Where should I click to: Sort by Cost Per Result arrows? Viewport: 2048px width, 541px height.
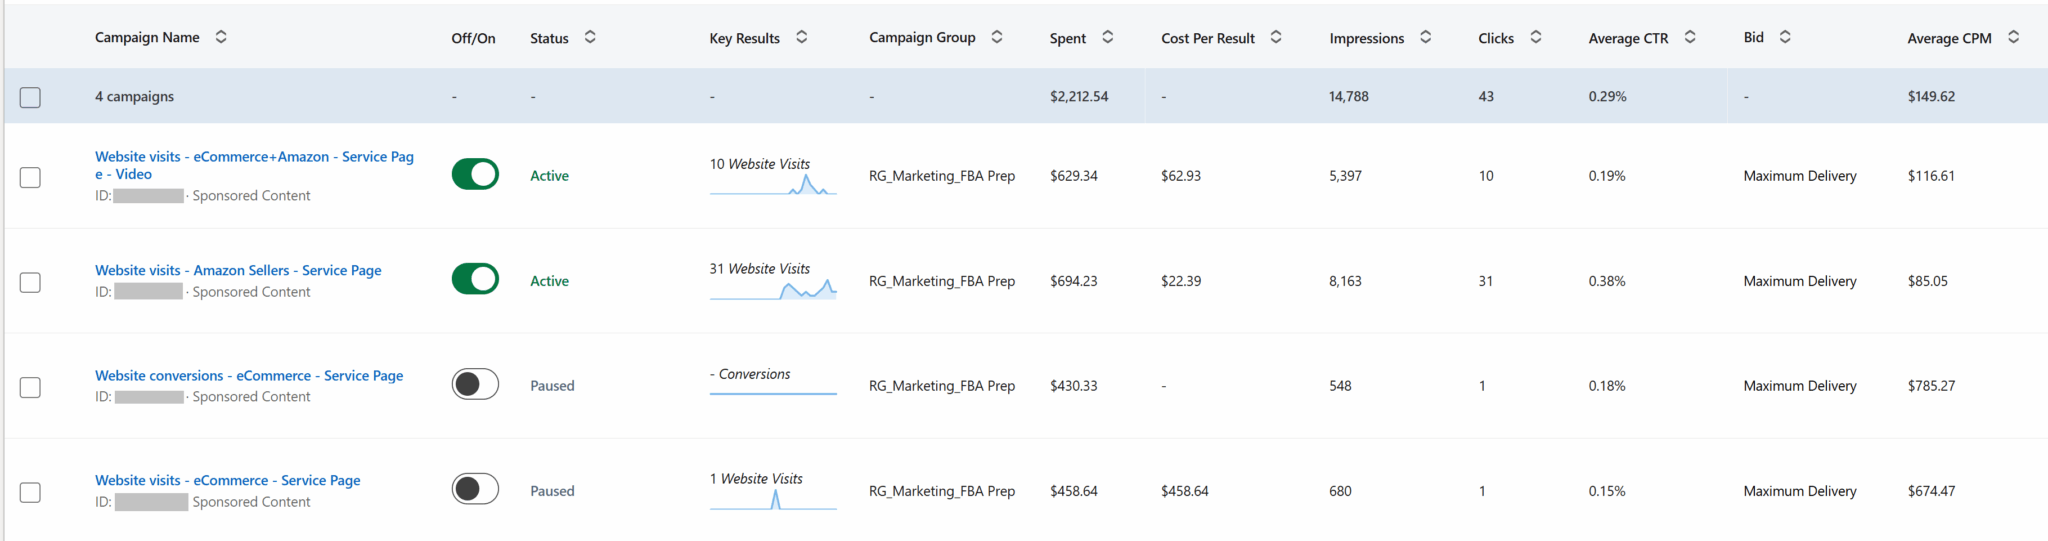[1276, 37]
